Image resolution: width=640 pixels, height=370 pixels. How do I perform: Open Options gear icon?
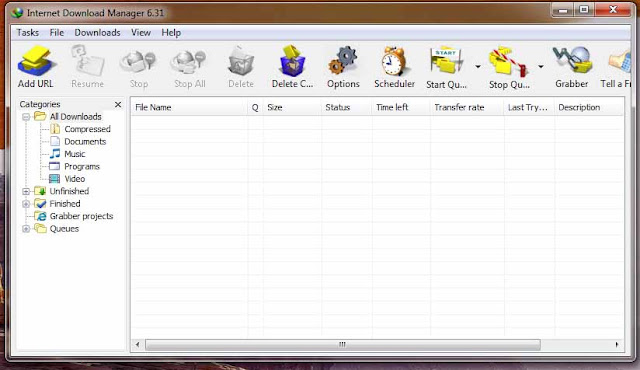[x=343, y=61]
